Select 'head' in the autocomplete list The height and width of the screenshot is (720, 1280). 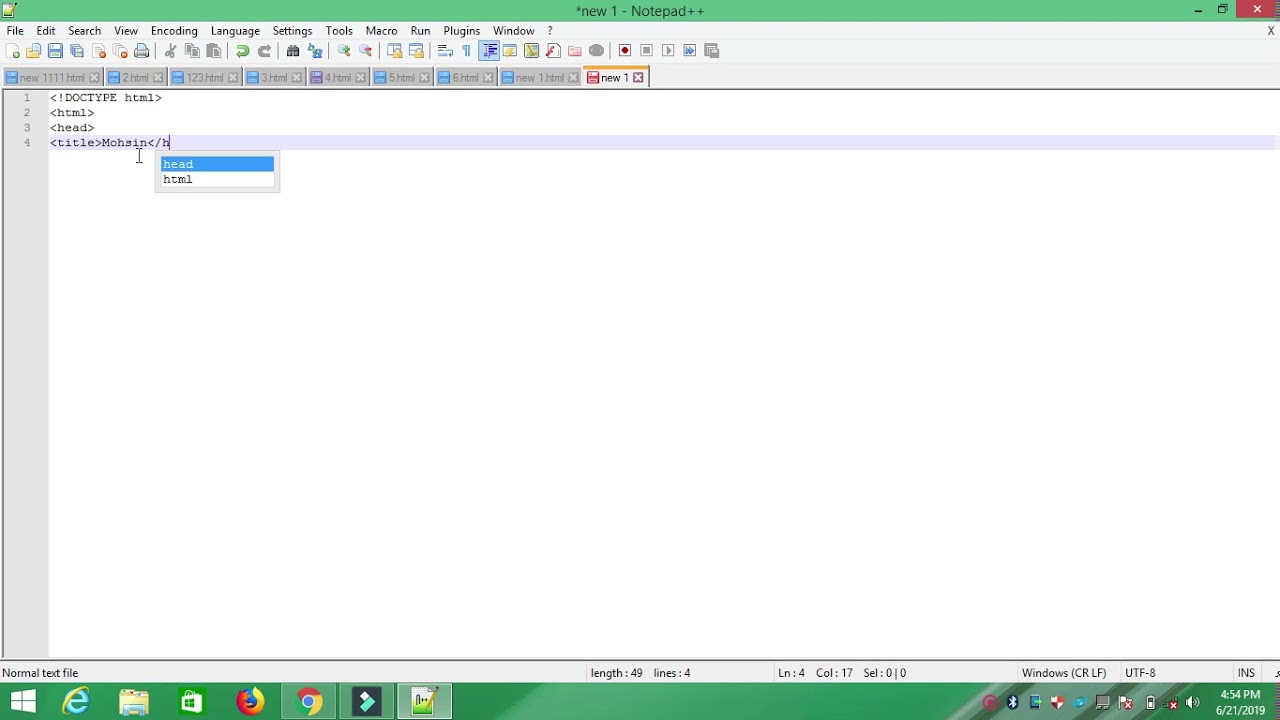coord(217,164)
